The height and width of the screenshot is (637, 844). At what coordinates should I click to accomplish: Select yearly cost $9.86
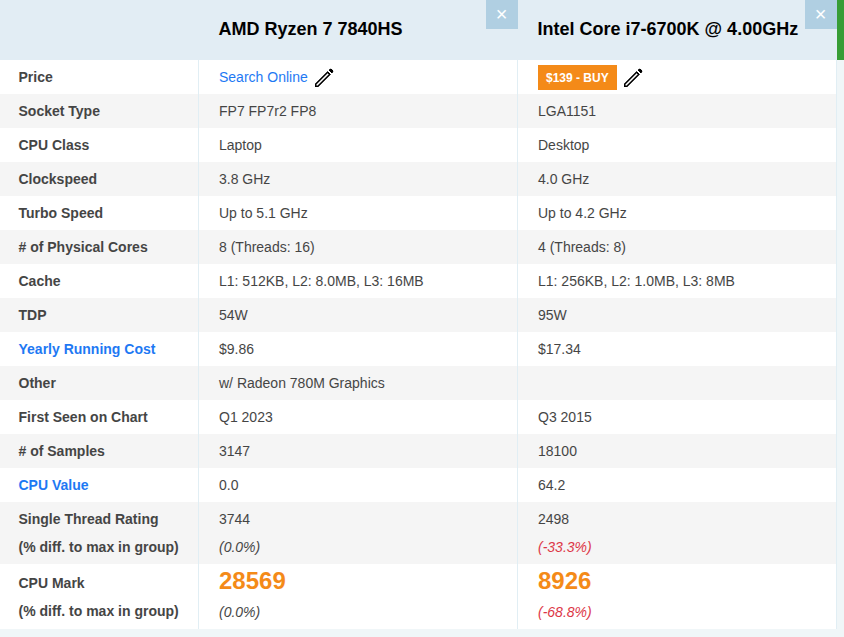(x=236, y=349)
